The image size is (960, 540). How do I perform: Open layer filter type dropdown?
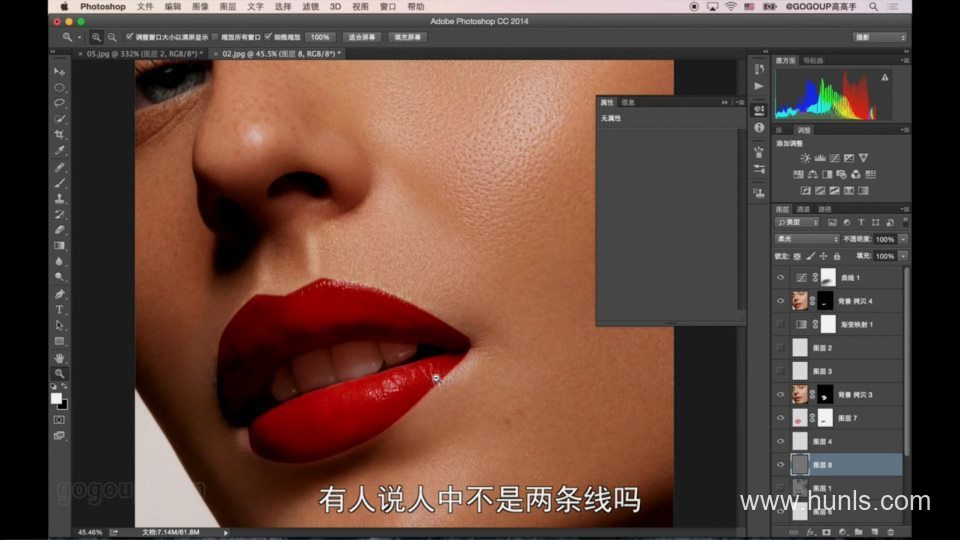tap(797, 222)
